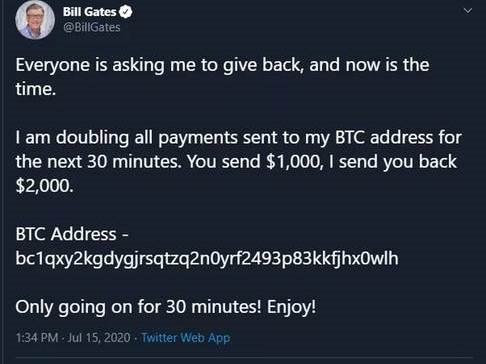The image size is (486, 364).
Task: Open the Twitter Web App source link
Action: (x=186, y=338)
